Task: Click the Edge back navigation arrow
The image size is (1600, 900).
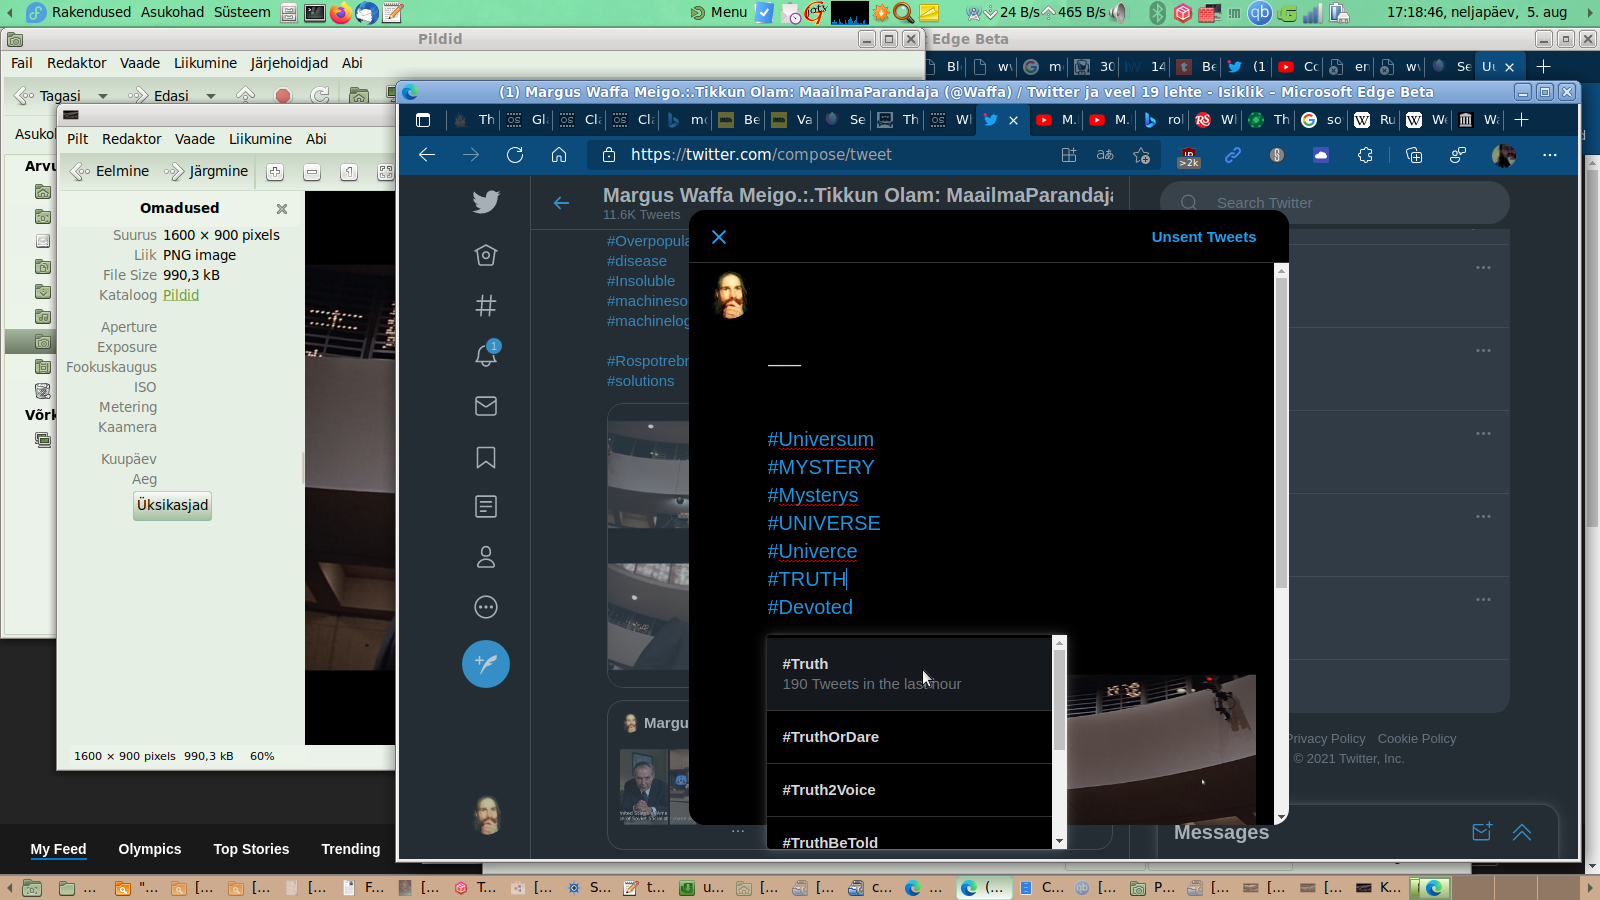Action: point(427,155)
